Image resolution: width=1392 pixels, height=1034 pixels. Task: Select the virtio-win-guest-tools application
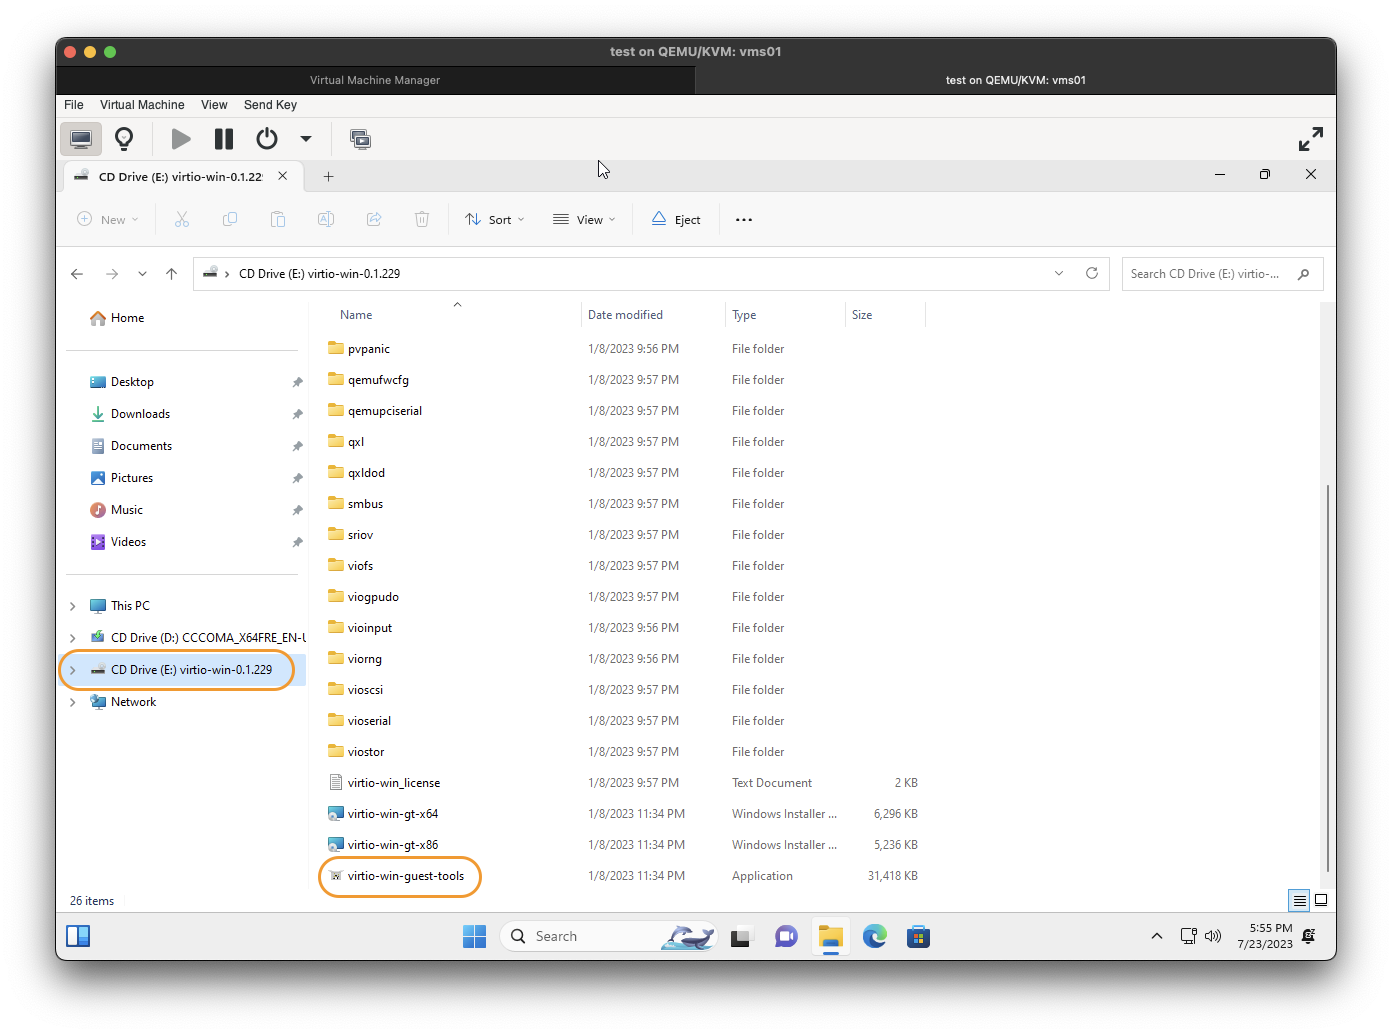[x=406, y=876]
